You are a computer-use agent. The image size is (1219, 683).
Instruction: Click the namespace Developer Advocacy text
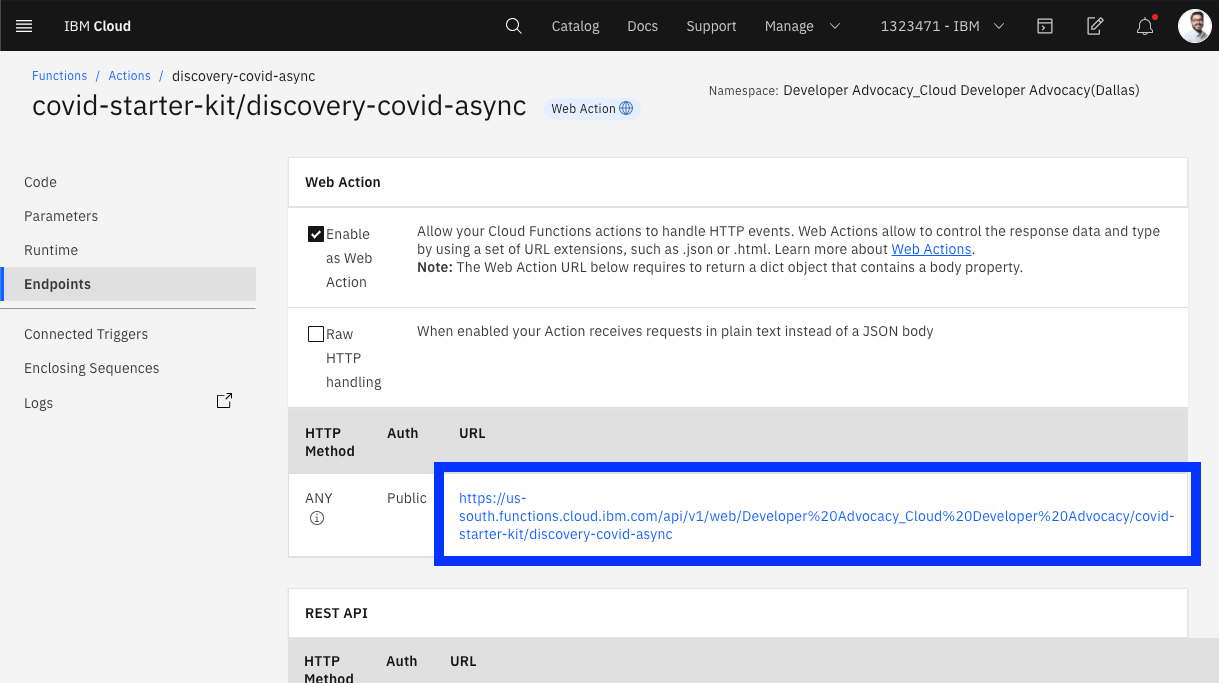(x=961, y=90)
